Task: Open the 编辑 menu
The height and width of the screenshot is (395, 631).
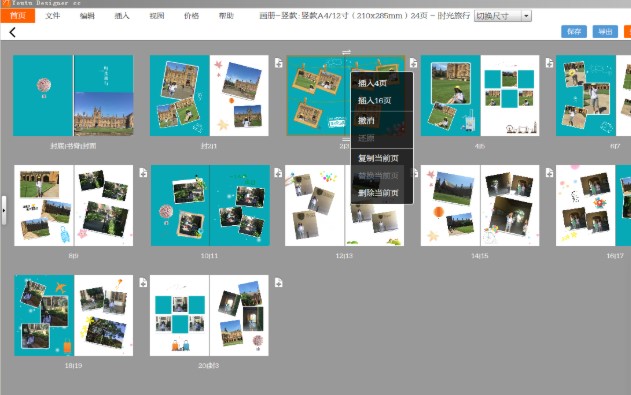Action: pyautogui.click(x=87, y=16)
